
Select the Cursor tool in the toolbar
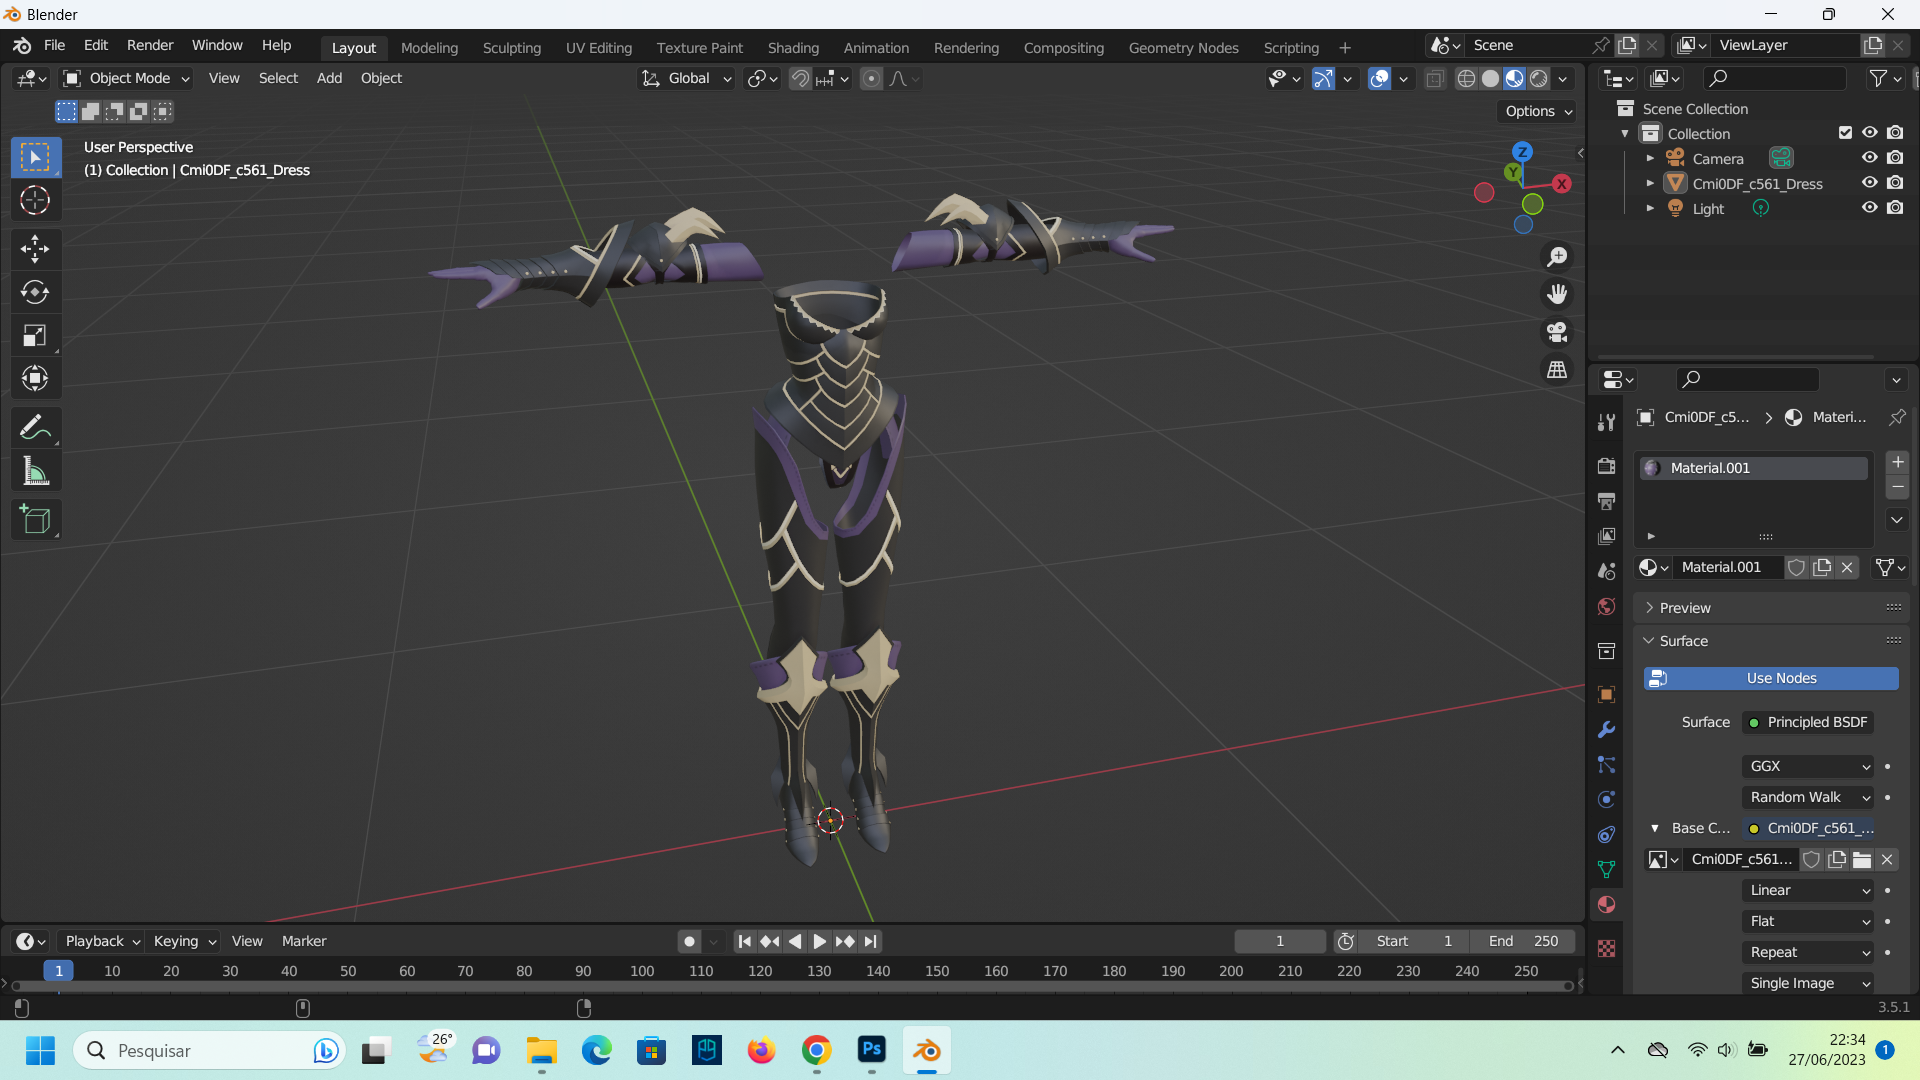(x=35, y=201)
